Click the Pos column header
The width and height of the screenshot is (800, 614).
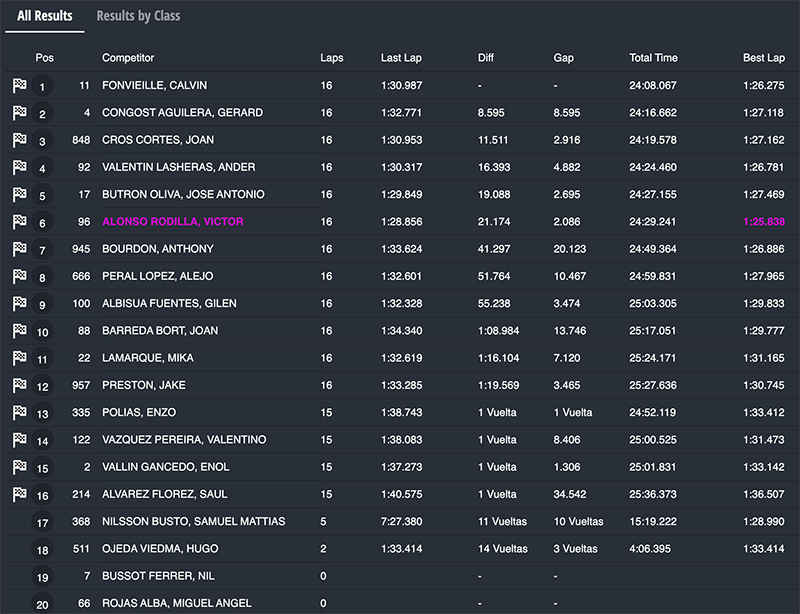44,58
